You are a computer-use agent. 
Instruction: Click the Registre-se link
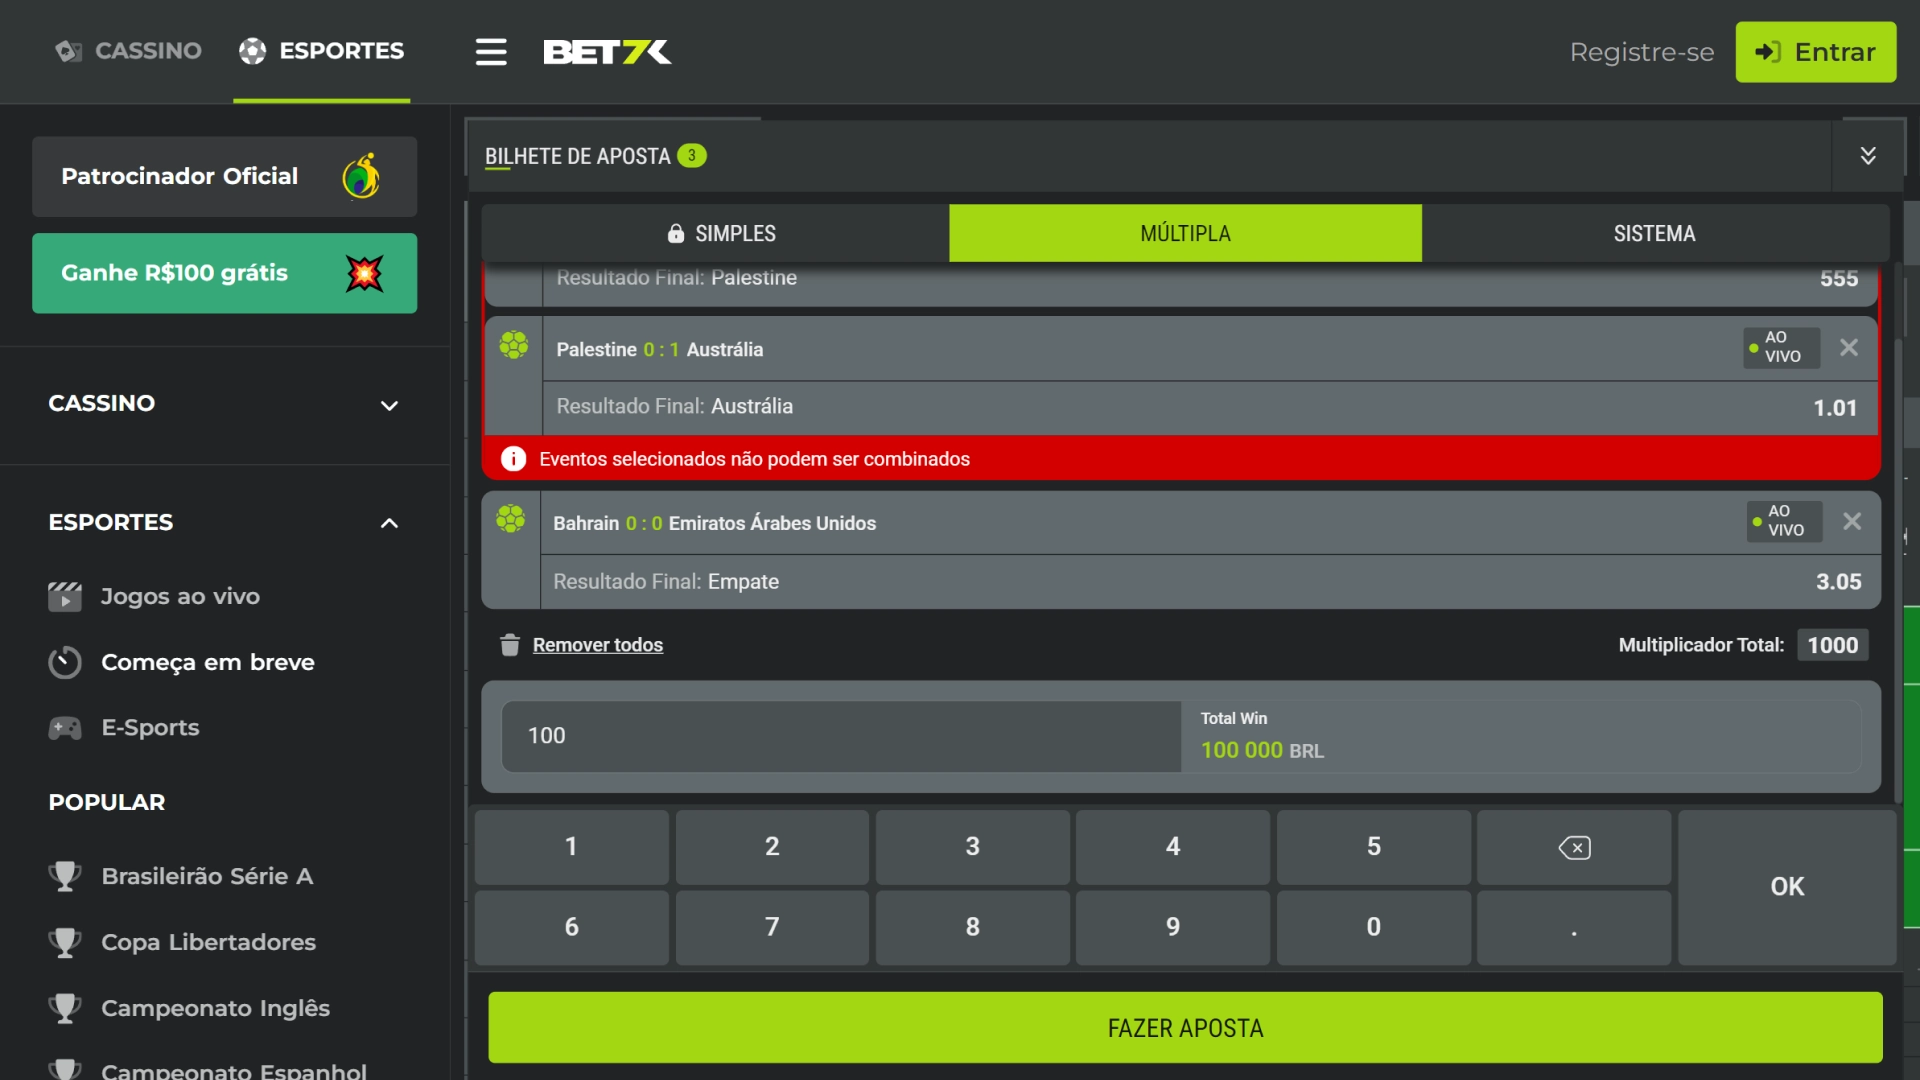1642,52
